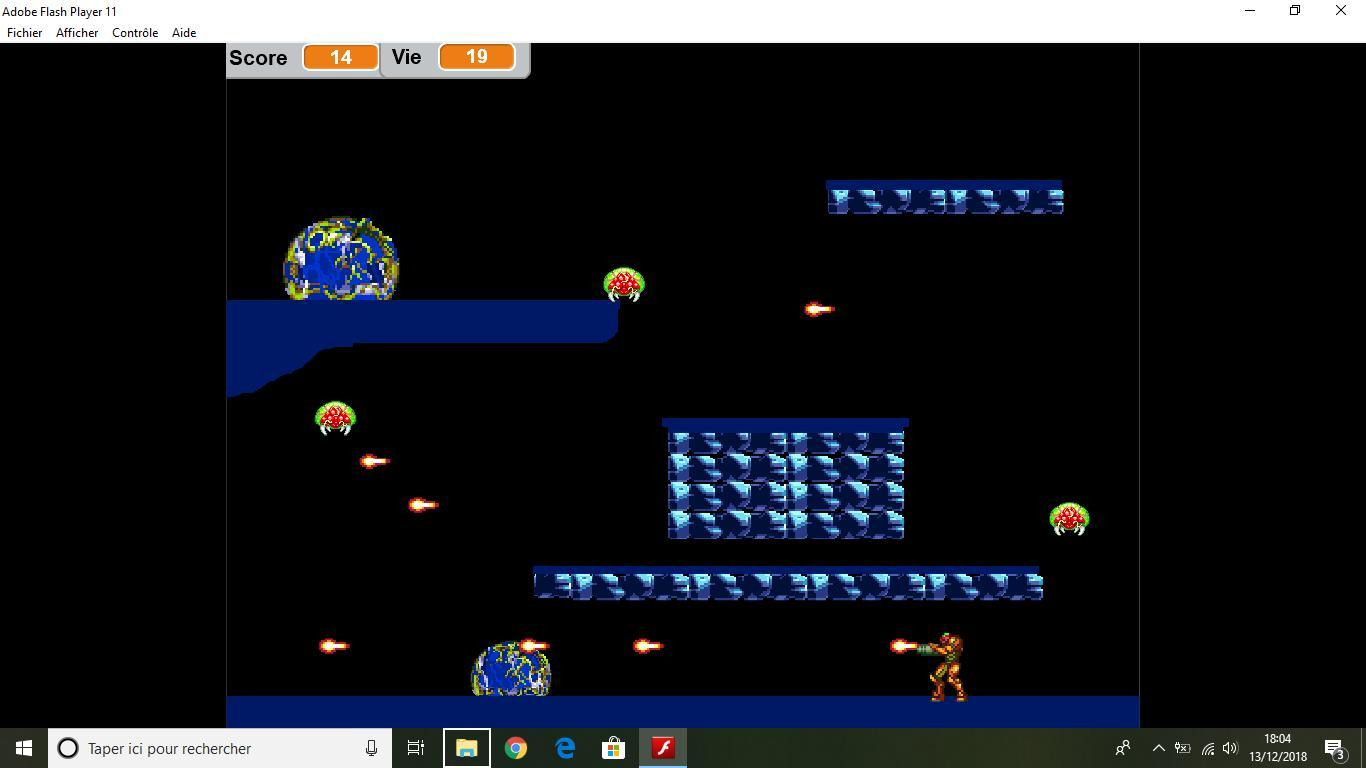Open the Windows Start menu
Screen dimensions: 1366x768
coord(24,748)
